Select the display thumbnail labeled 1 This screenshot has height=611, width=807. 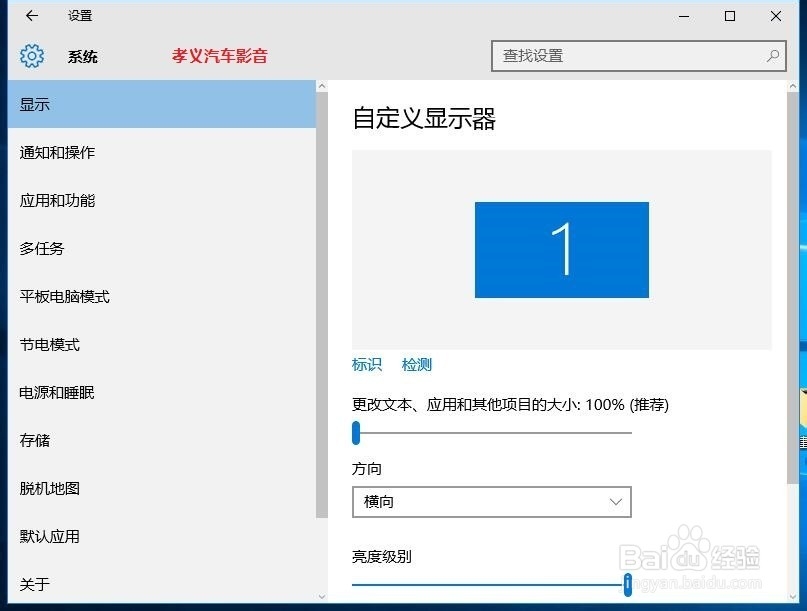561,250
